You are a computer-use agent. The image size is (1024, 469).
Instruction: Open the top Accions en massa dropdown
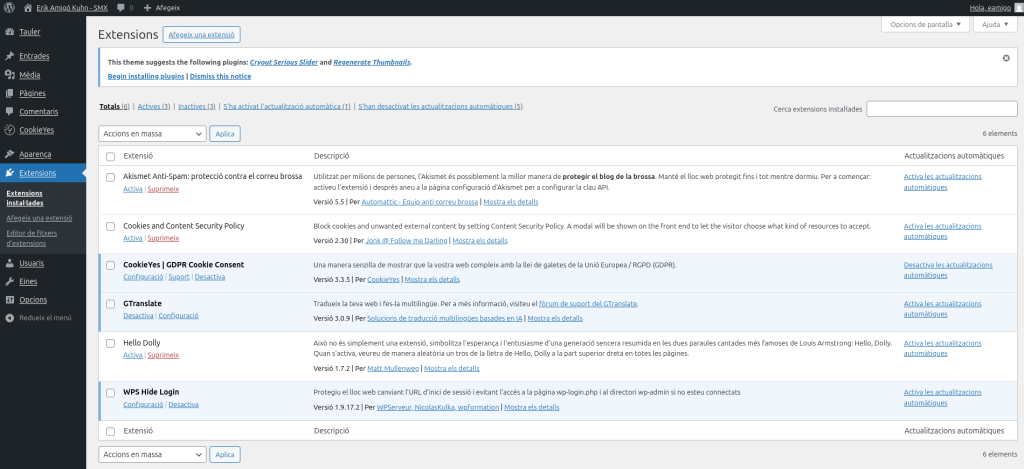click(152, 134)
